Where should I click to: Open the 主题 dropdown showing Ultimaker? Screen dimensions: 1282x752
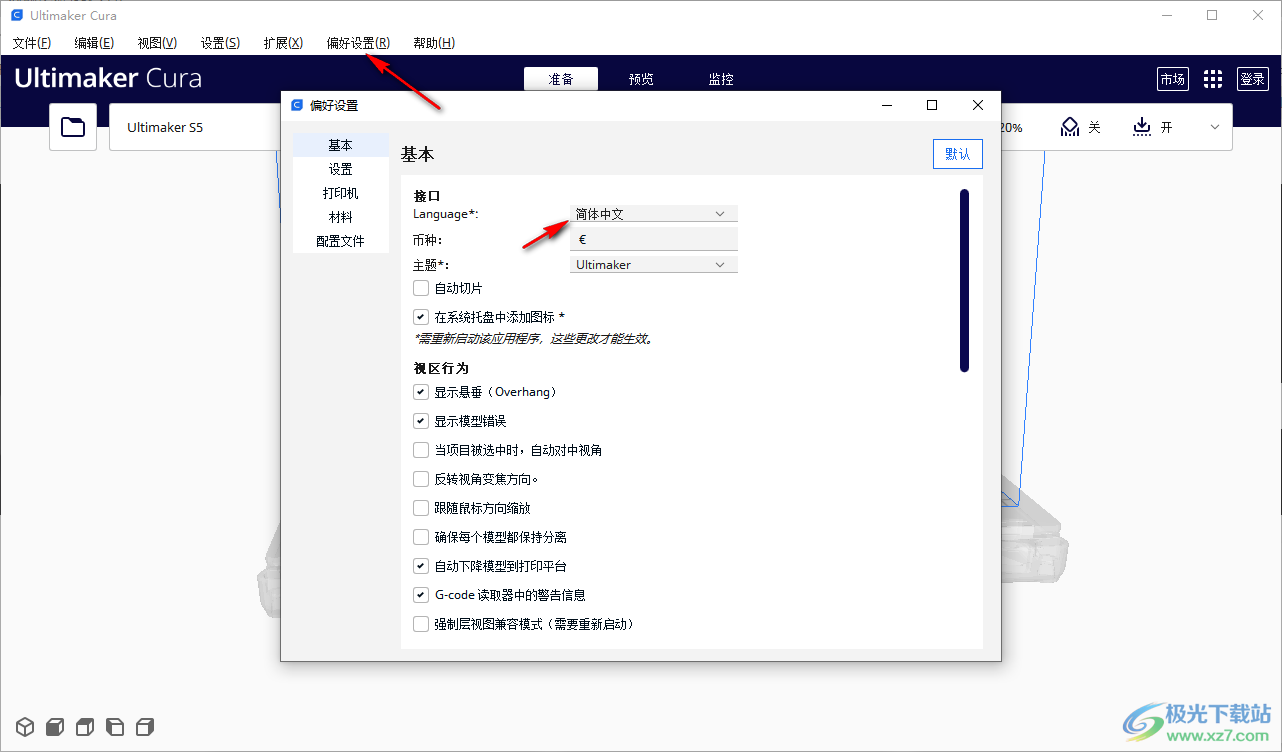point(654,265)
